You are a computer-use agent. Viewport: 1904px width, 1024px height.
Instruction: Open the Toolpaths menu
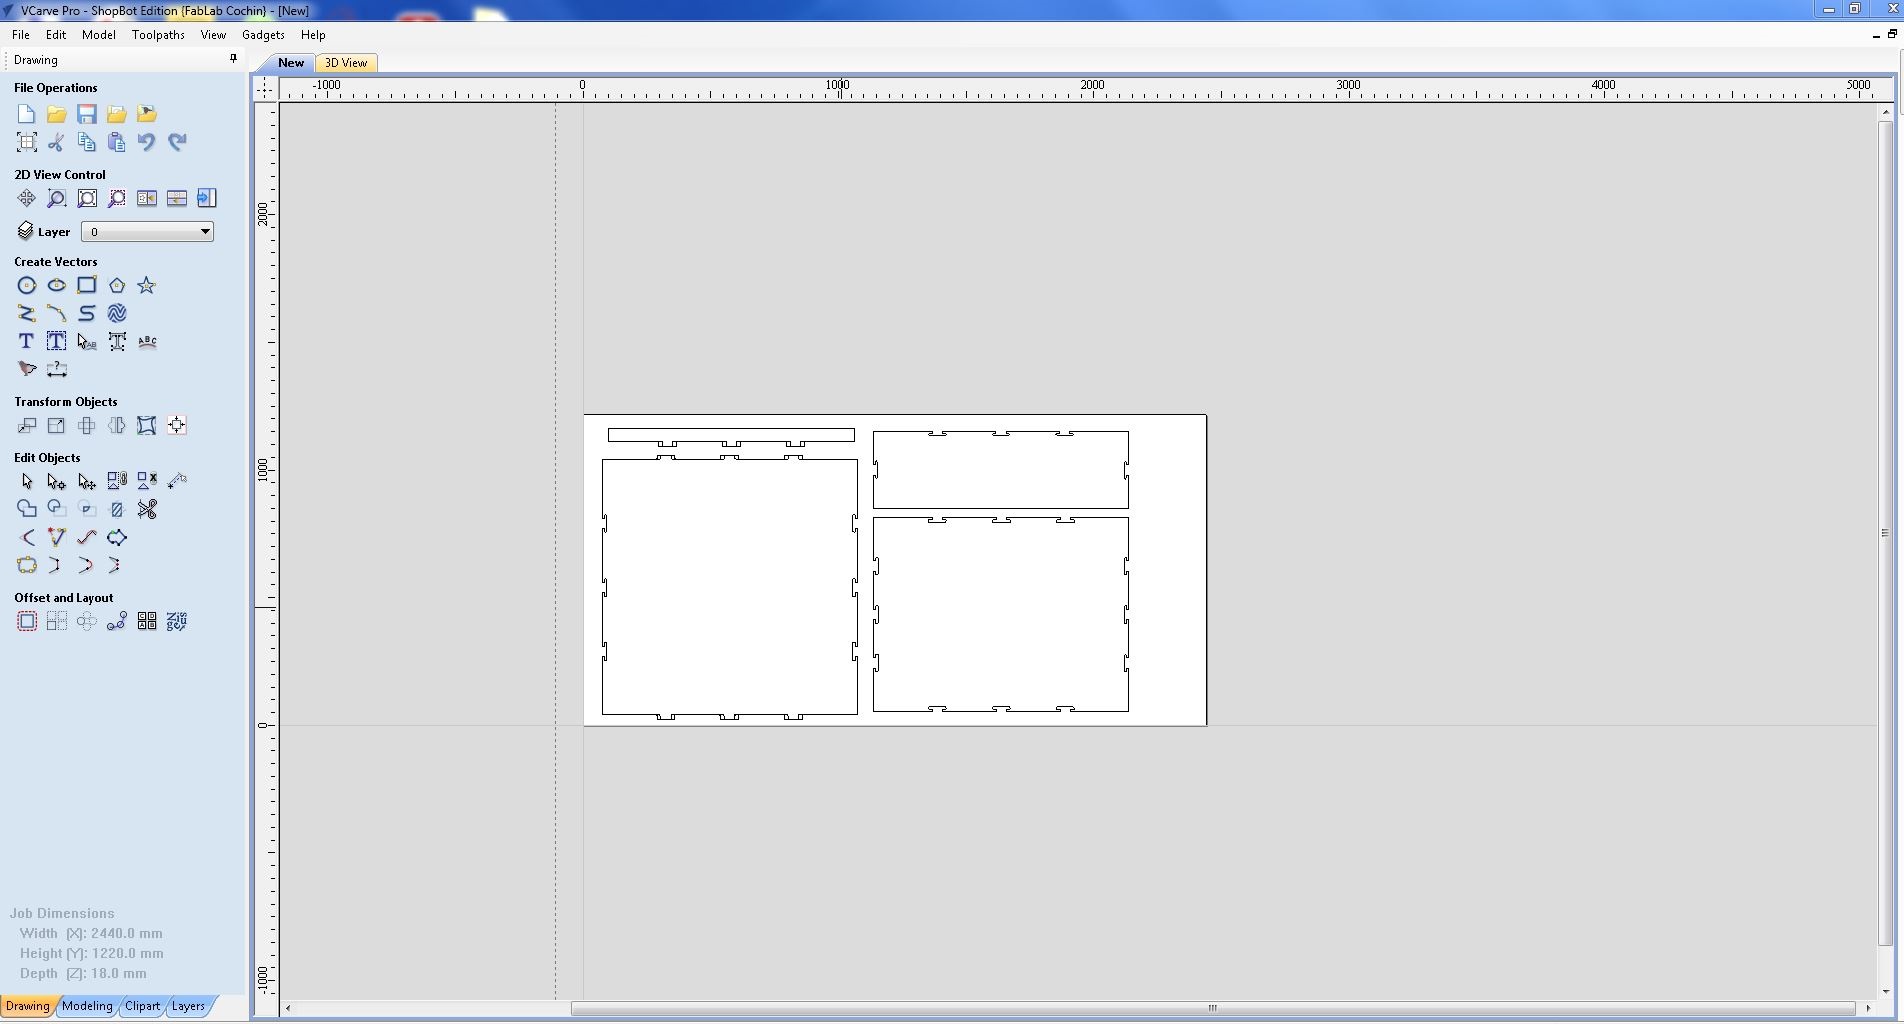point(158,35)
